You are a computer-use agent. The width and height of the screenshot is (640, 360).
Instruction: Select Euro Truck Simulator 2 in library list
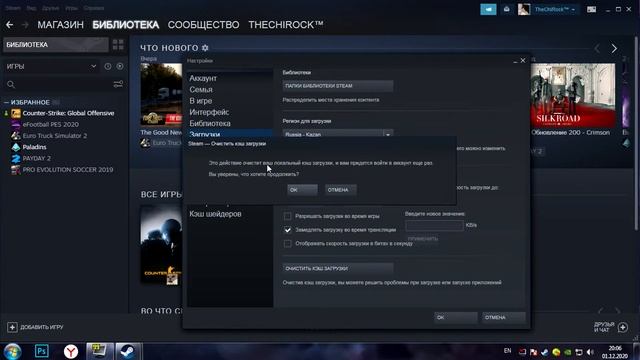(x=55, y=136)
